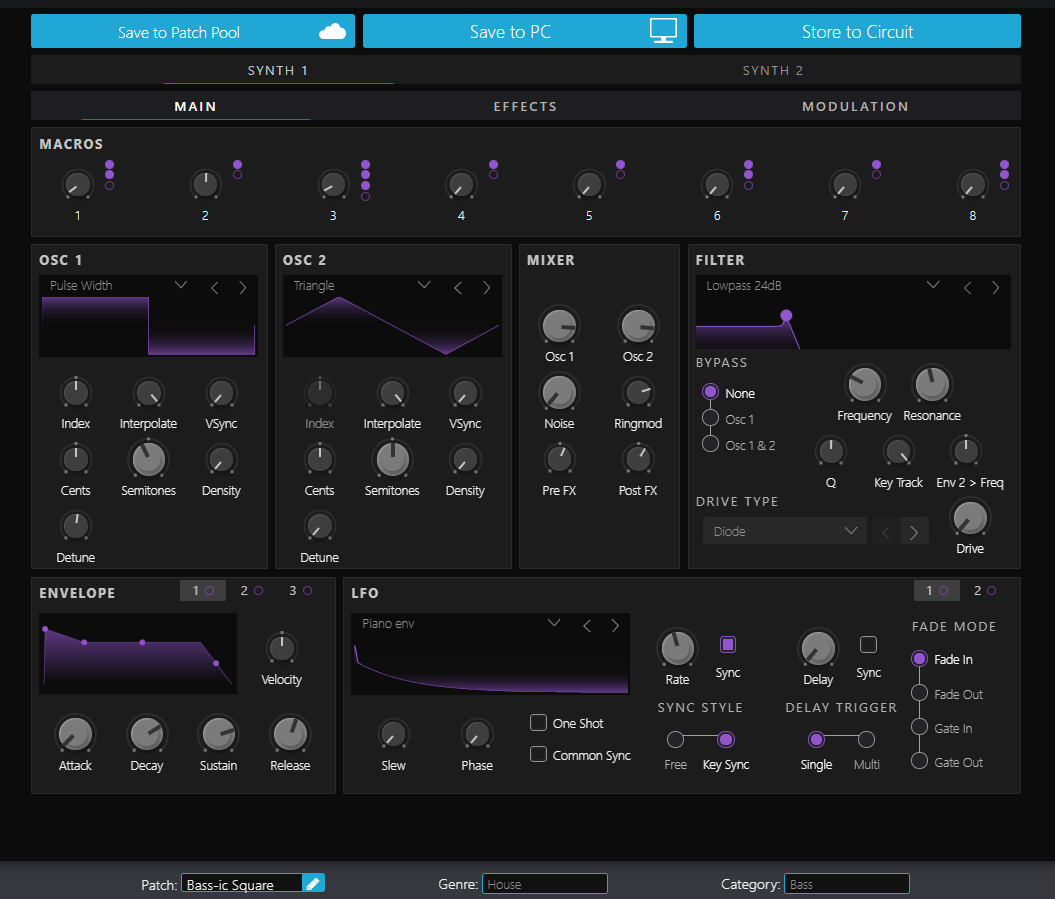Select bypass Osc 1 radio button
Viewport: 1055px width, 899px height.
pos(711,418)
